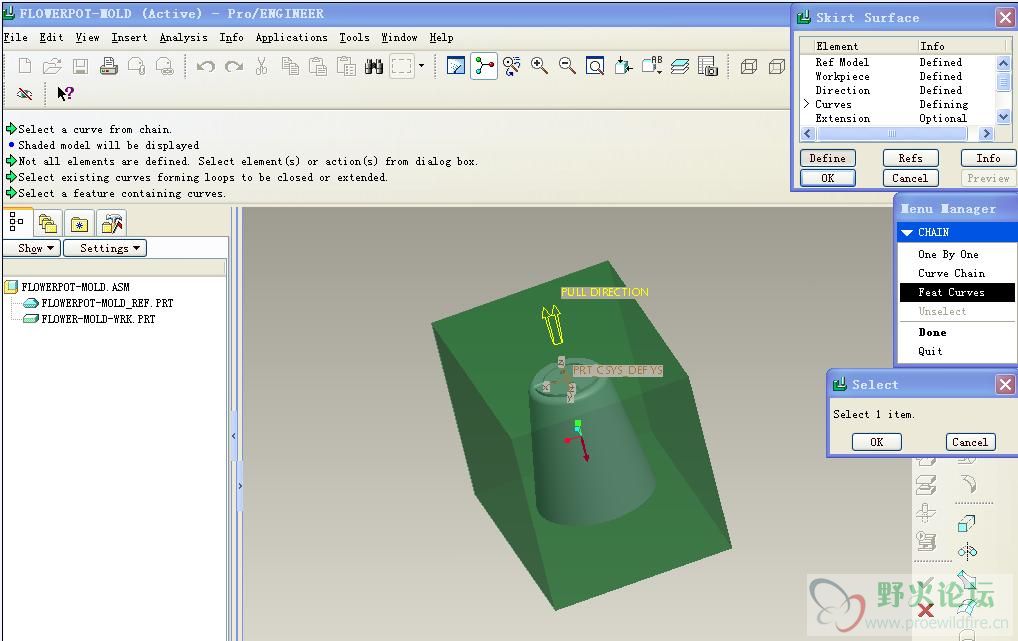Click the binoculars Search tool icon
Viewport: 1018px width, 641px height.
click(374, 66)
